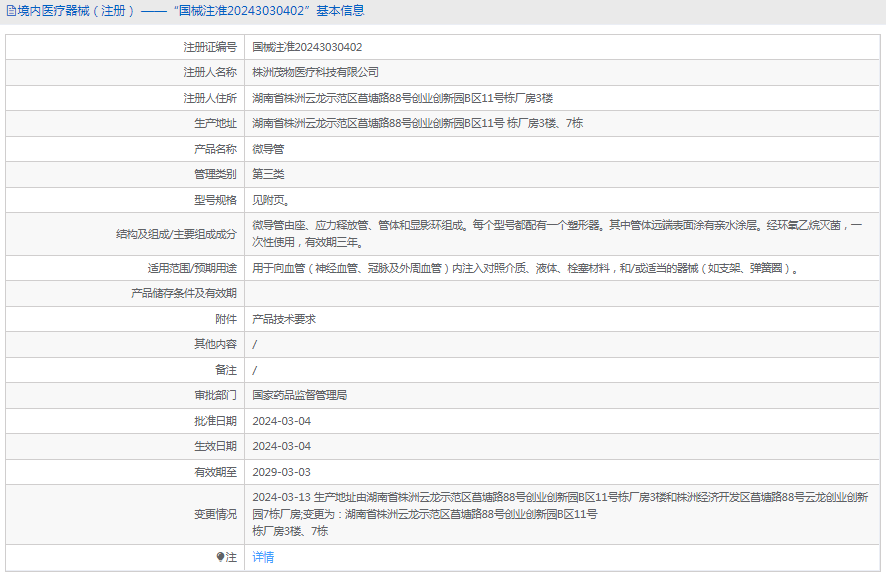Image resolution: width=886 pixels, height=578 pixels.
Task: Select company name 株洲茂物医疗科技有限公司
Action: (x=315, y=72)
